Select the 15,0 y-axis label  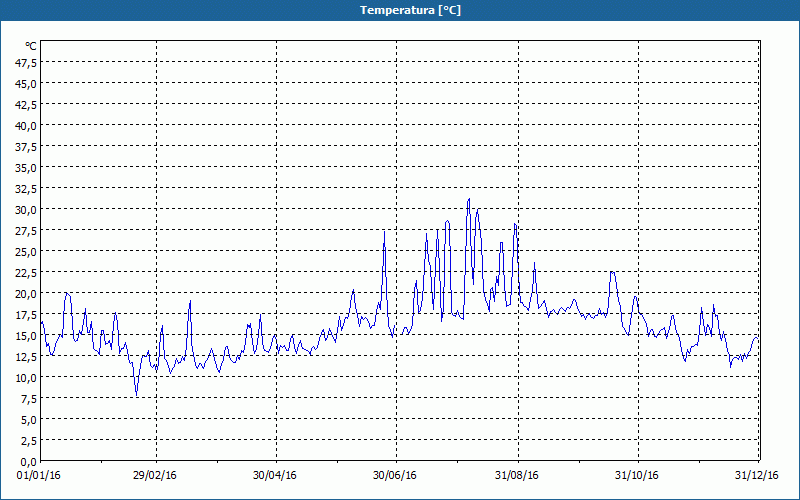[26, 336]
